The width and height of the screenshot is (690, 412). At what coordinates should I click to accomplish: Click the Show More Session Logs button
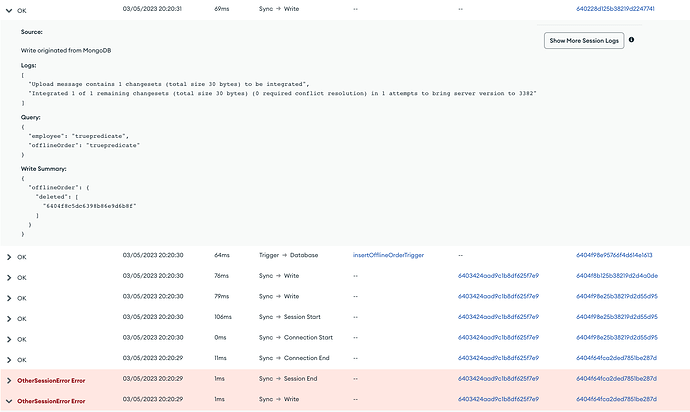[x=582, y=41]
